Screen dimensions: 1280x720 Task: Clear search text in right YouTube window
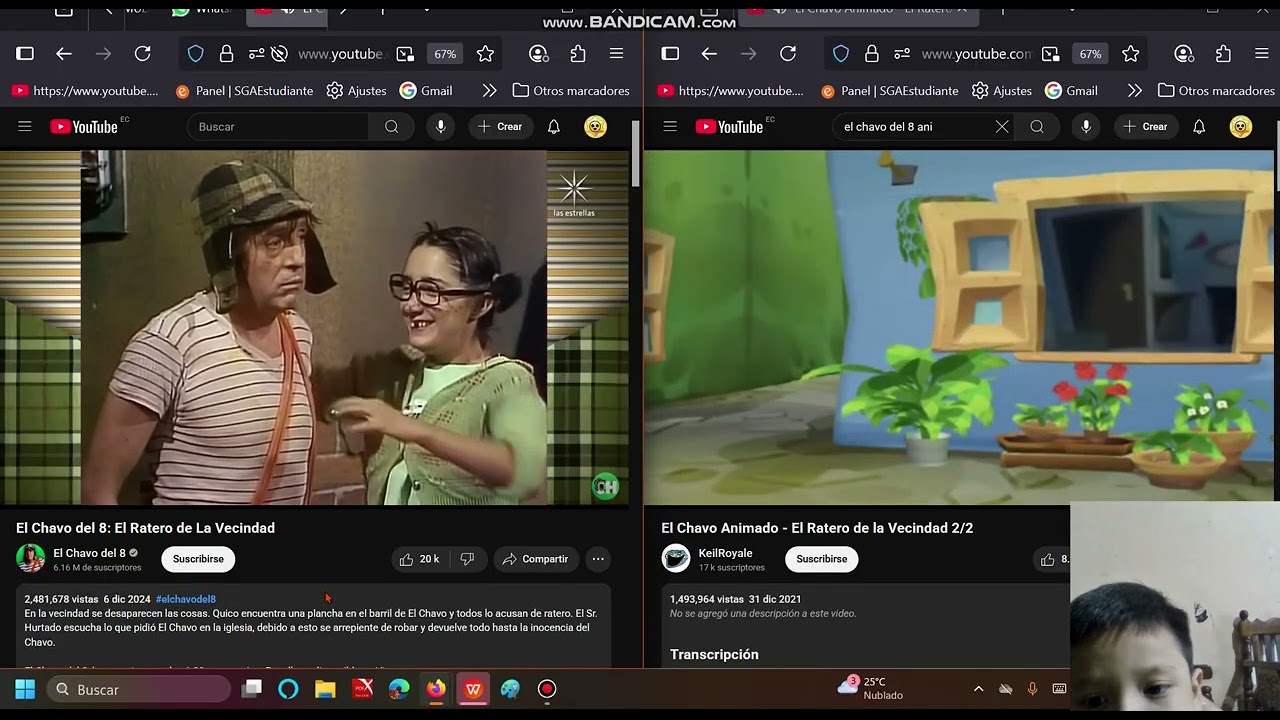click(x=1002, y=127)
